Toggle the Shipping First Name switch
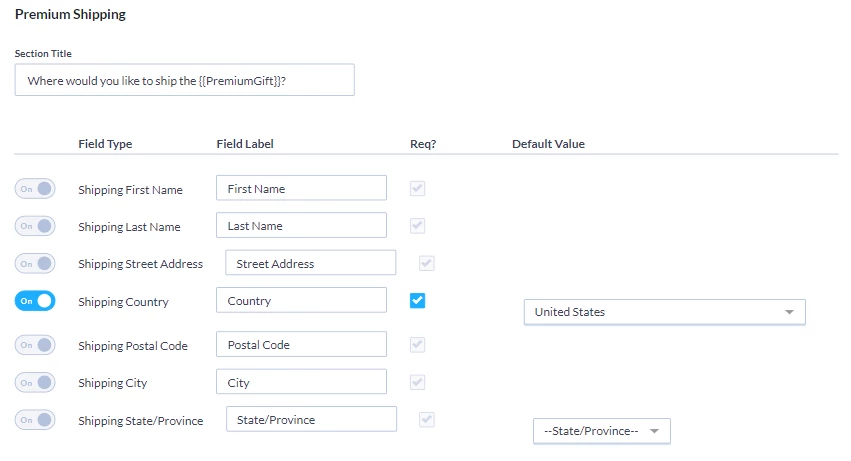The width and height of the screenshot is (851, 461). tap(35, 189)
